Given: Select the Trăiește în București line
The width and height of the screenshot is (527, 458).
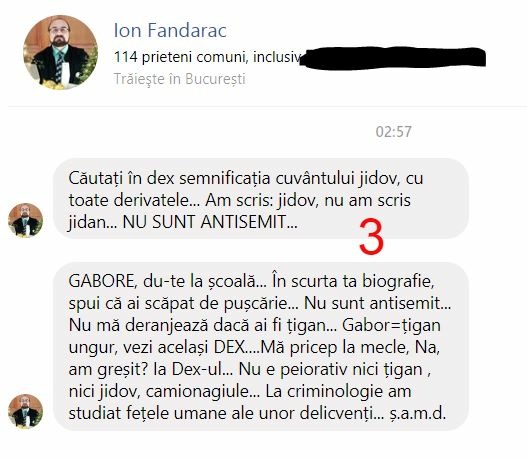Looking at the screenshot, I should tap(179, 79).
